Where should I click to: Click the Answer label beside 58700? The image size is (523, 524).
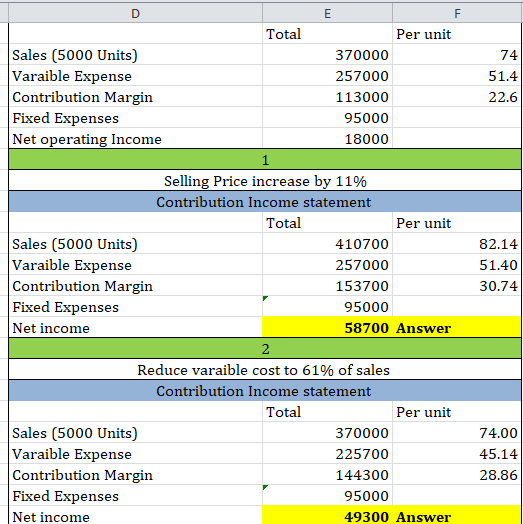click(423, 328)
